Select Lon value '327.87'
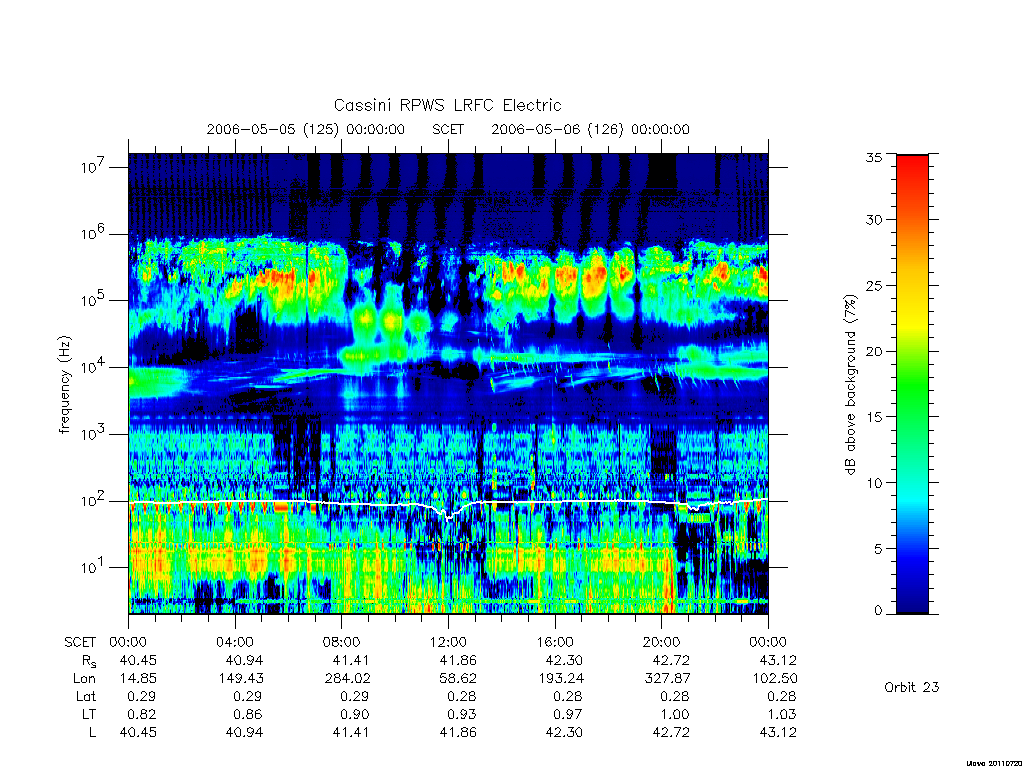1024x768 pixels. 667,679
